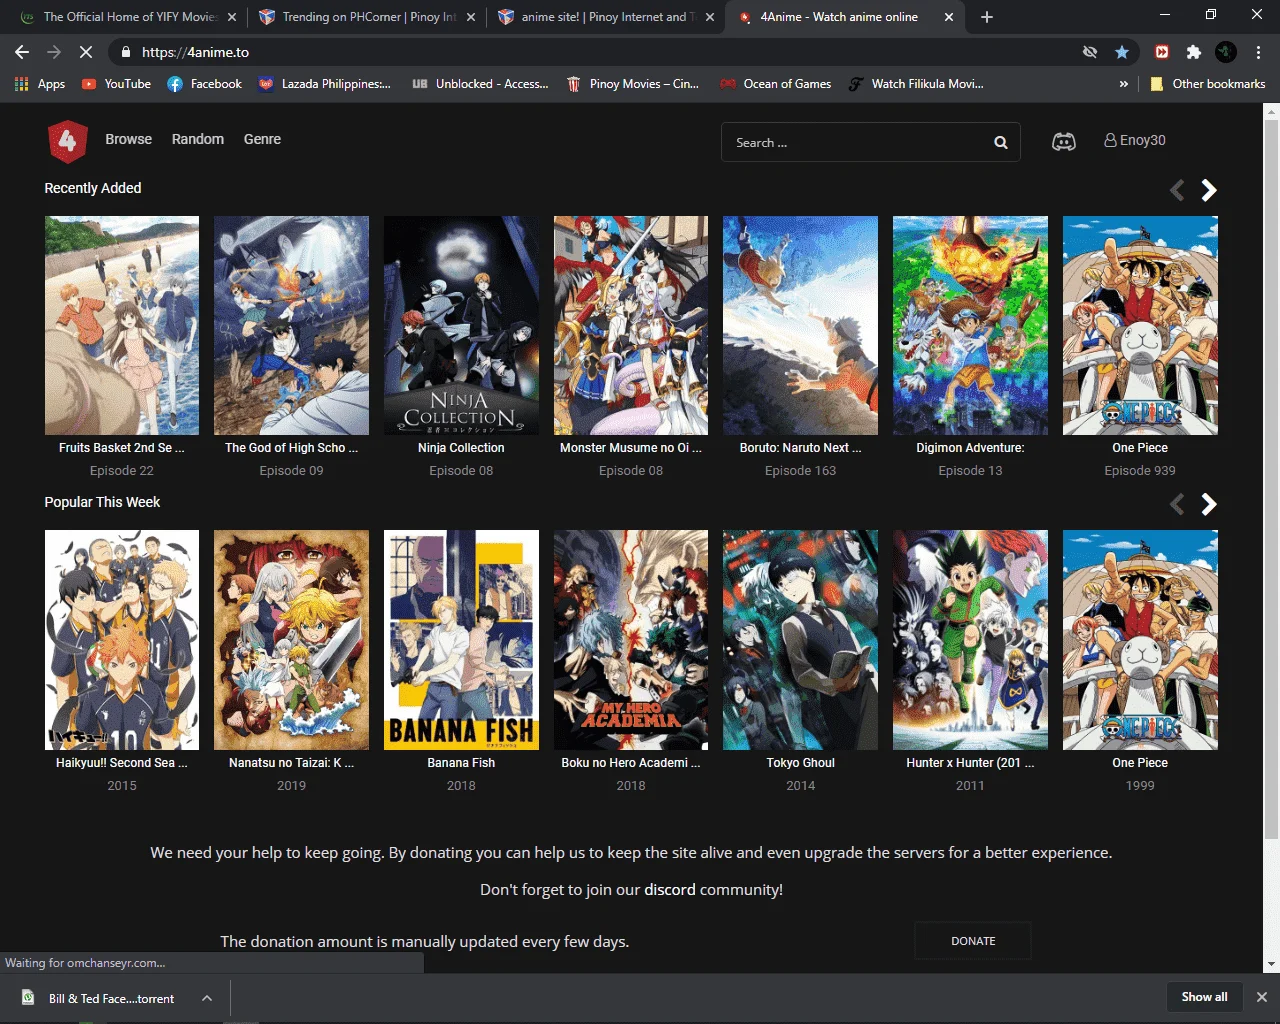Open Ocean of Games bookmark
The width and height of the screenshot is (1280, 1024).
[x=776, y=84]
